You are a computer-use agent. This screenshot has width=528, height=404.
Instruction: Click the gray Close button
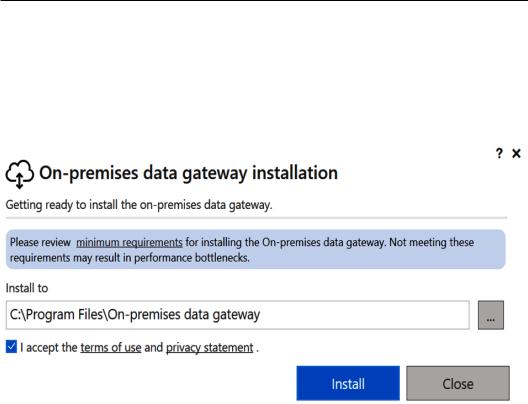pyautogui.click(x=458, y=383)
